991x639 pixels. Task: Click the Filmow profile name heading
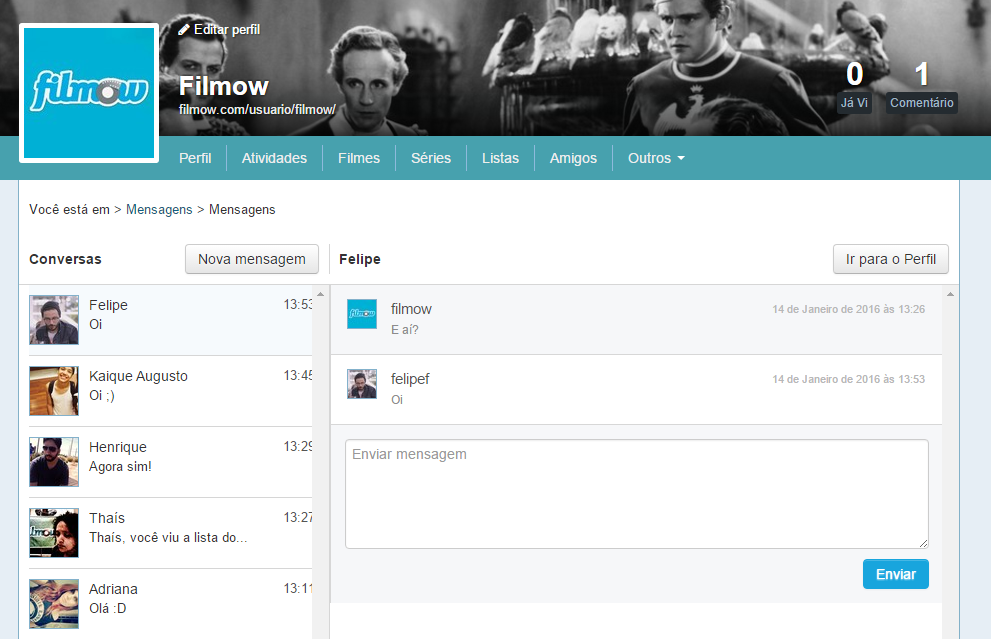tap(224, 86)
